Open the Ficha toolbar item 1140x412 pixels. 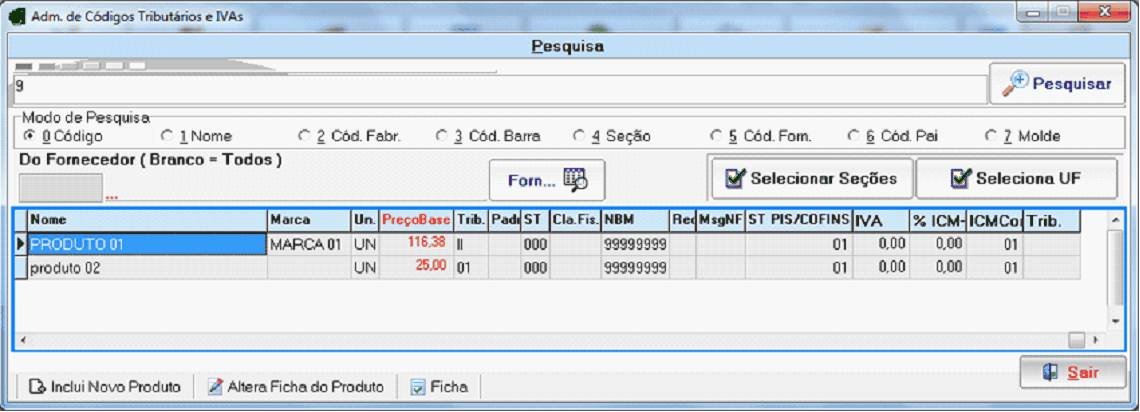pyautogui.click(x=439, y=386)
